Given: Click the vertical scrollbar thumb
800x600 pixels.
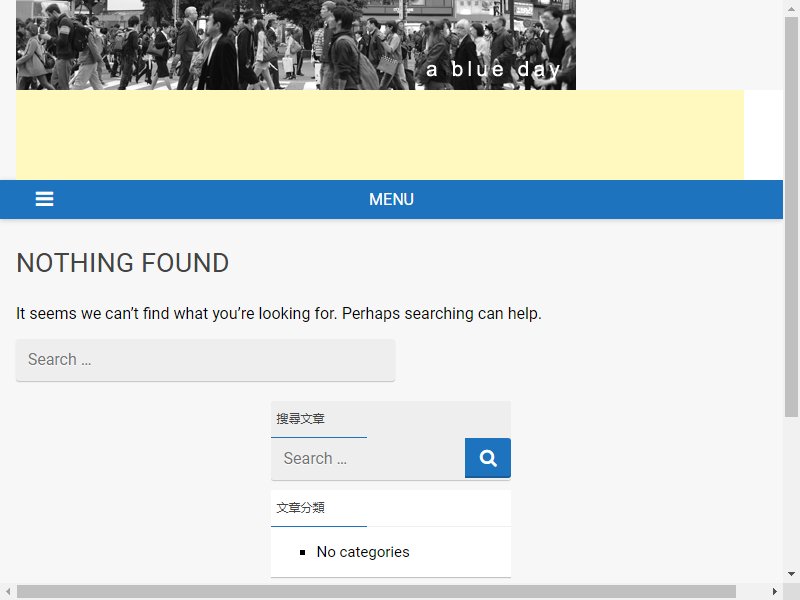Looking at the screenshot, I should (791, 217).
